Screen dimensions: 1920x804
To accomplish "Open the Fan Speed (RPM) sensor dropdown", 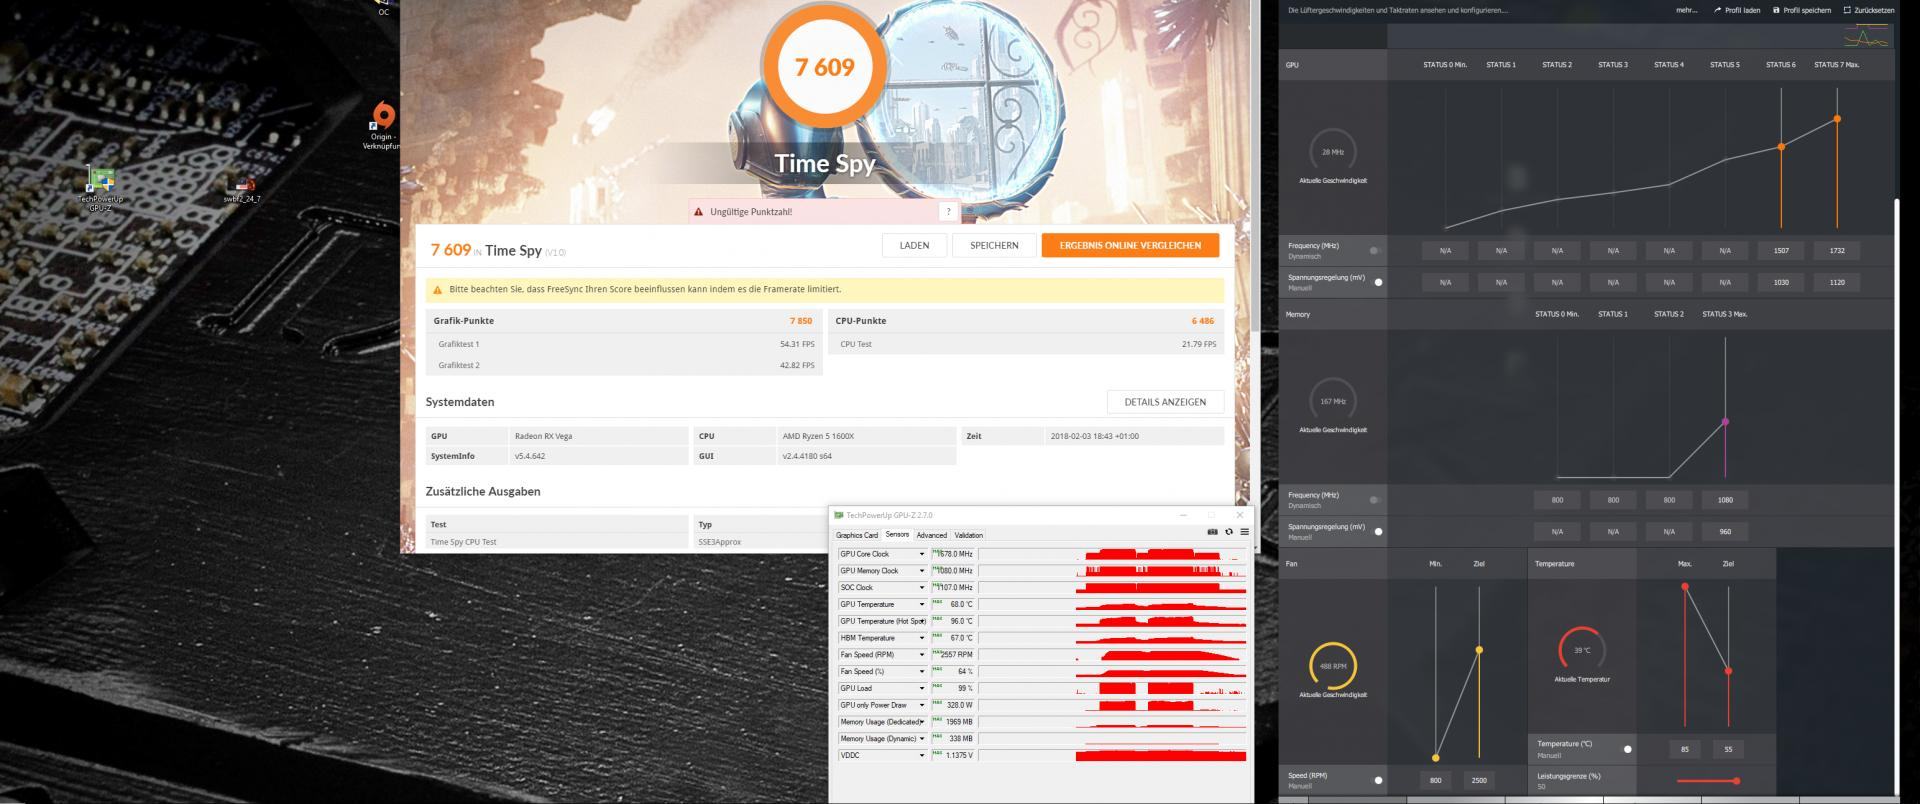I will [922, 655].
